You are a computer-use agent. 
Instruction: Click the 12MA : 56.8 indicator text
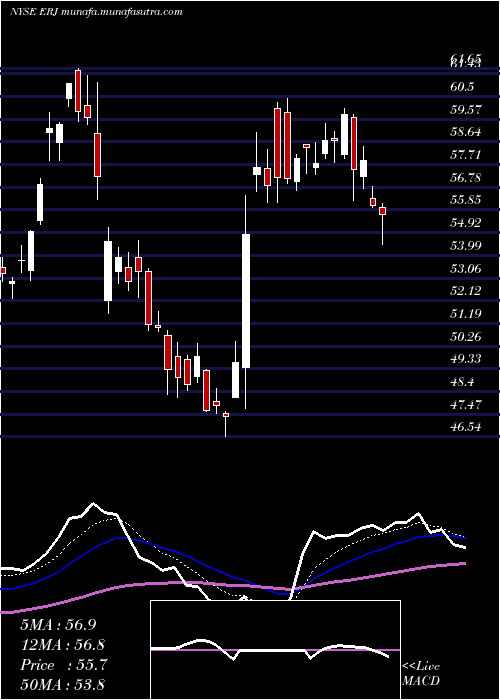click(x=63, y=645)
